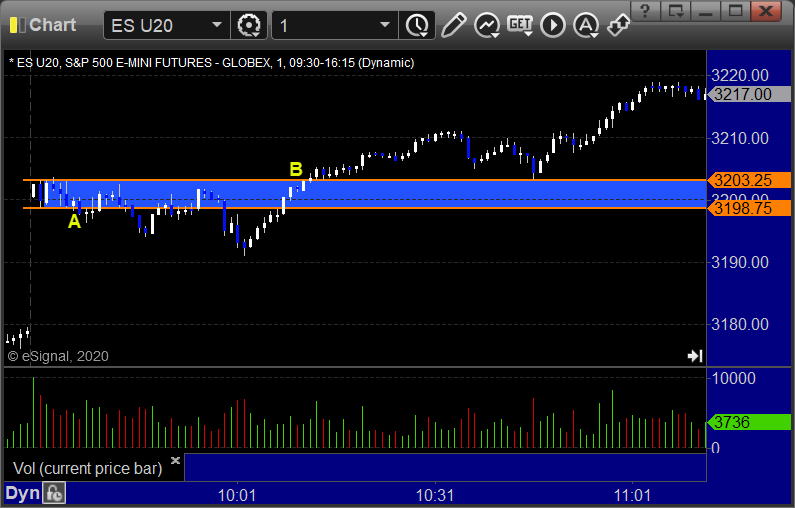Click the 3217.00 current price label

(x=750, y=94)
